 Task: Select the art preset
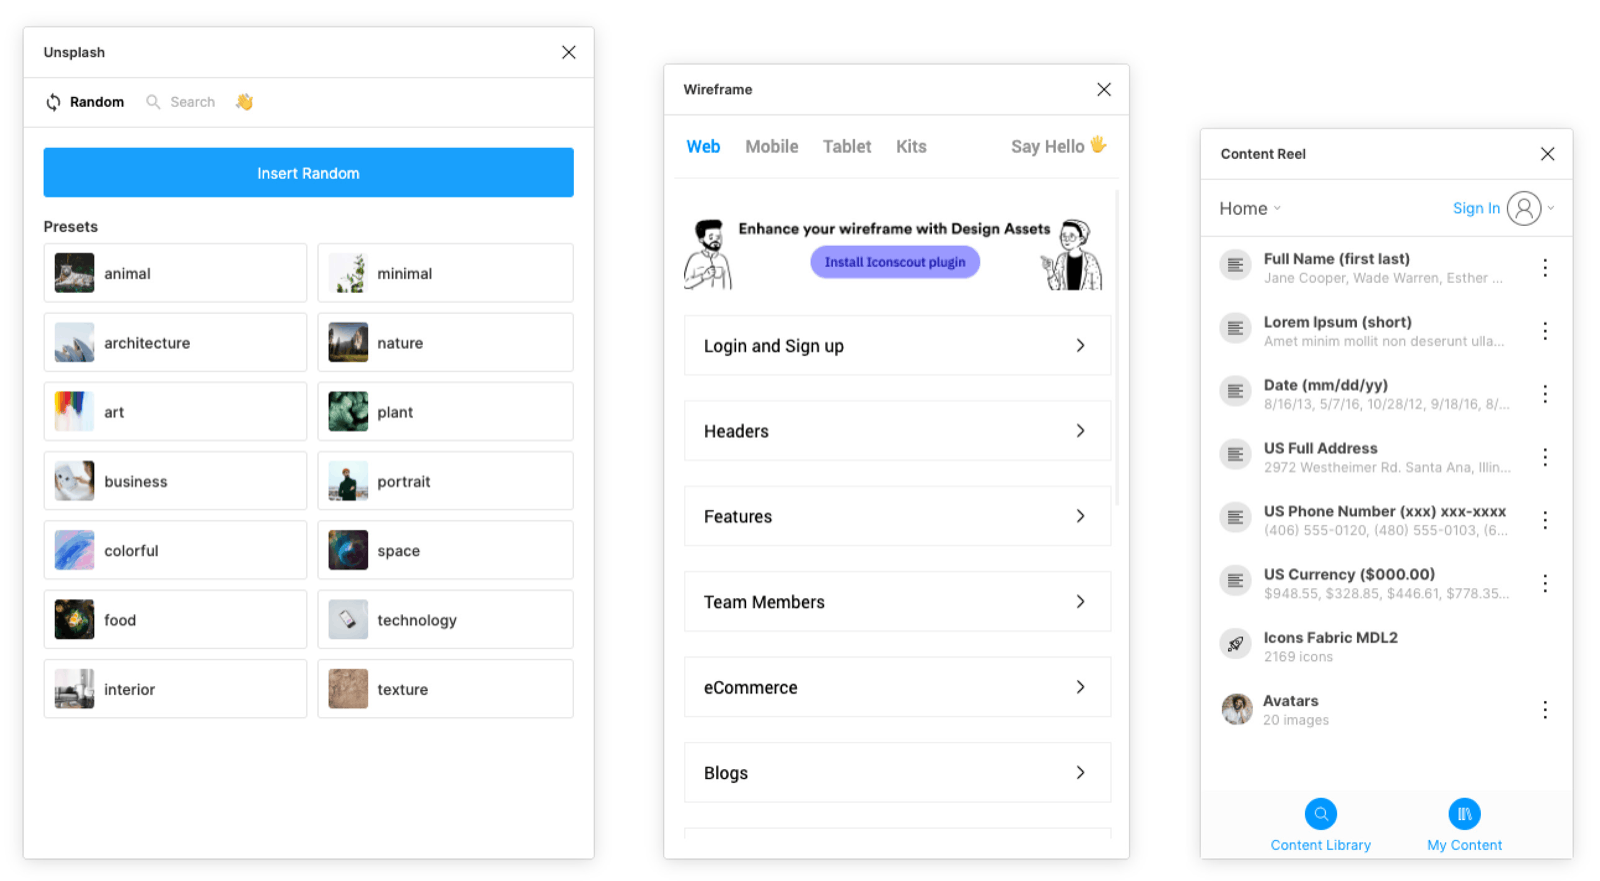[x=175, y=412]
